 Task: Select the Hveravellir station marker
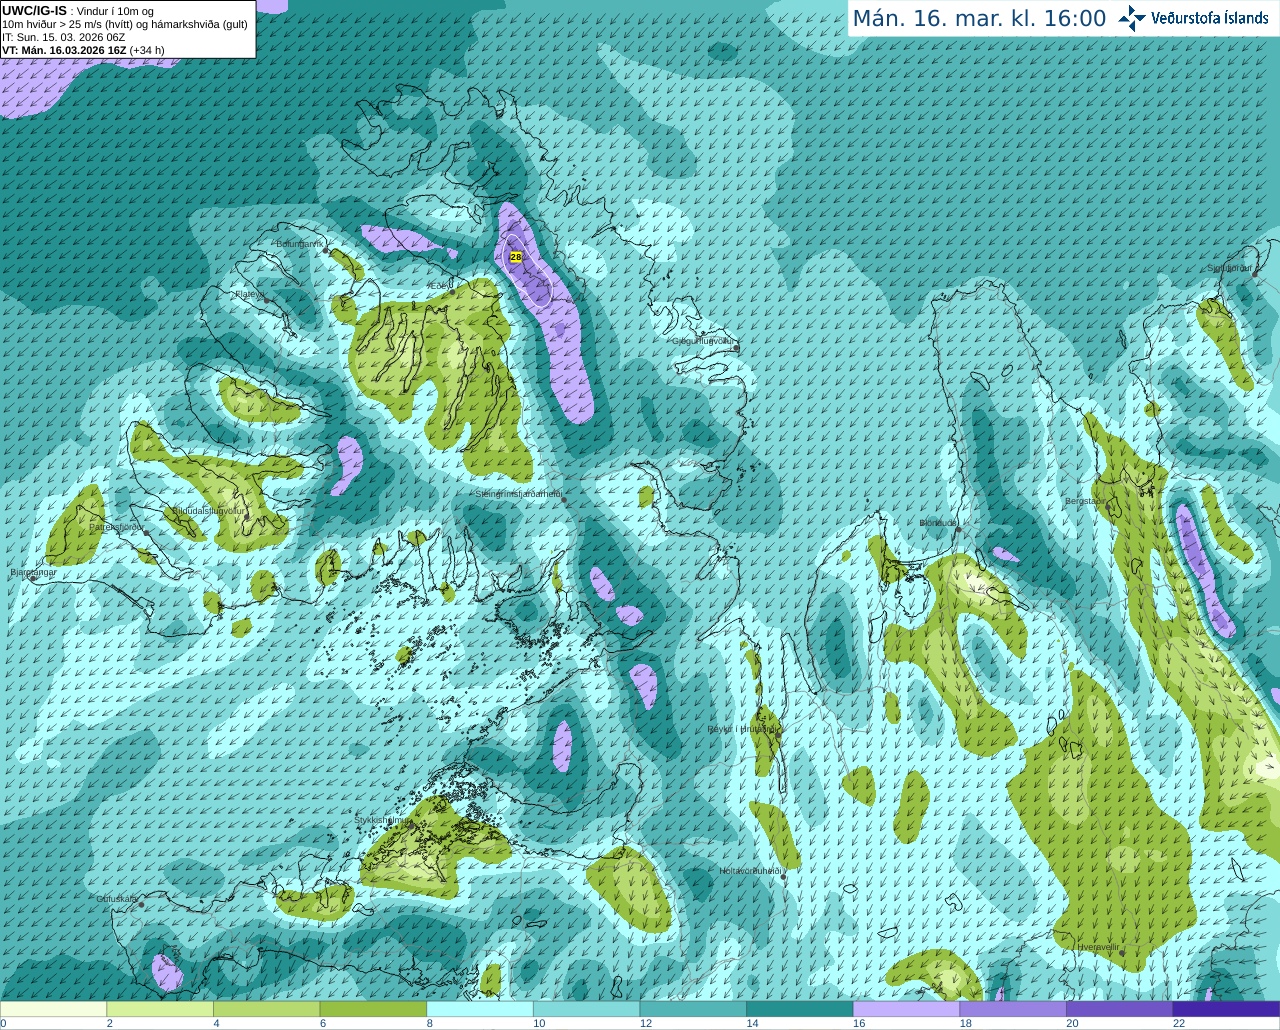coord(1121,952)
